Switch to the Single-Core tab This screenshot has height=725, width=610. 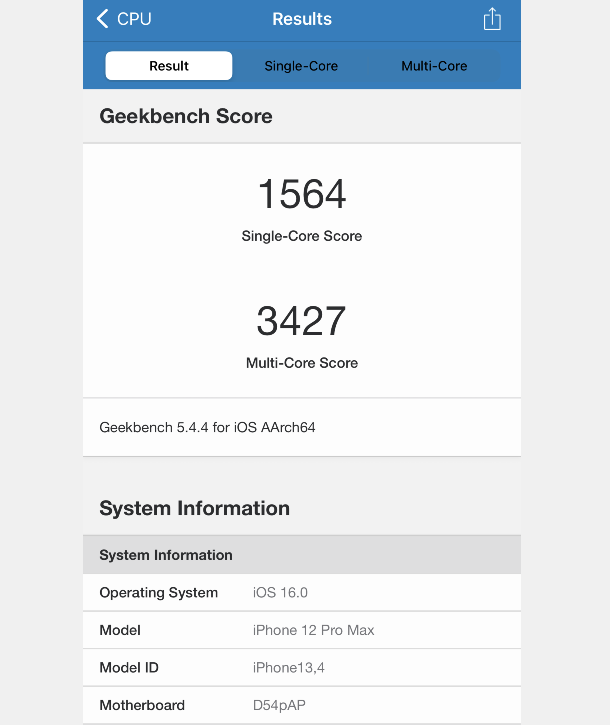click(x=301, y=66)
